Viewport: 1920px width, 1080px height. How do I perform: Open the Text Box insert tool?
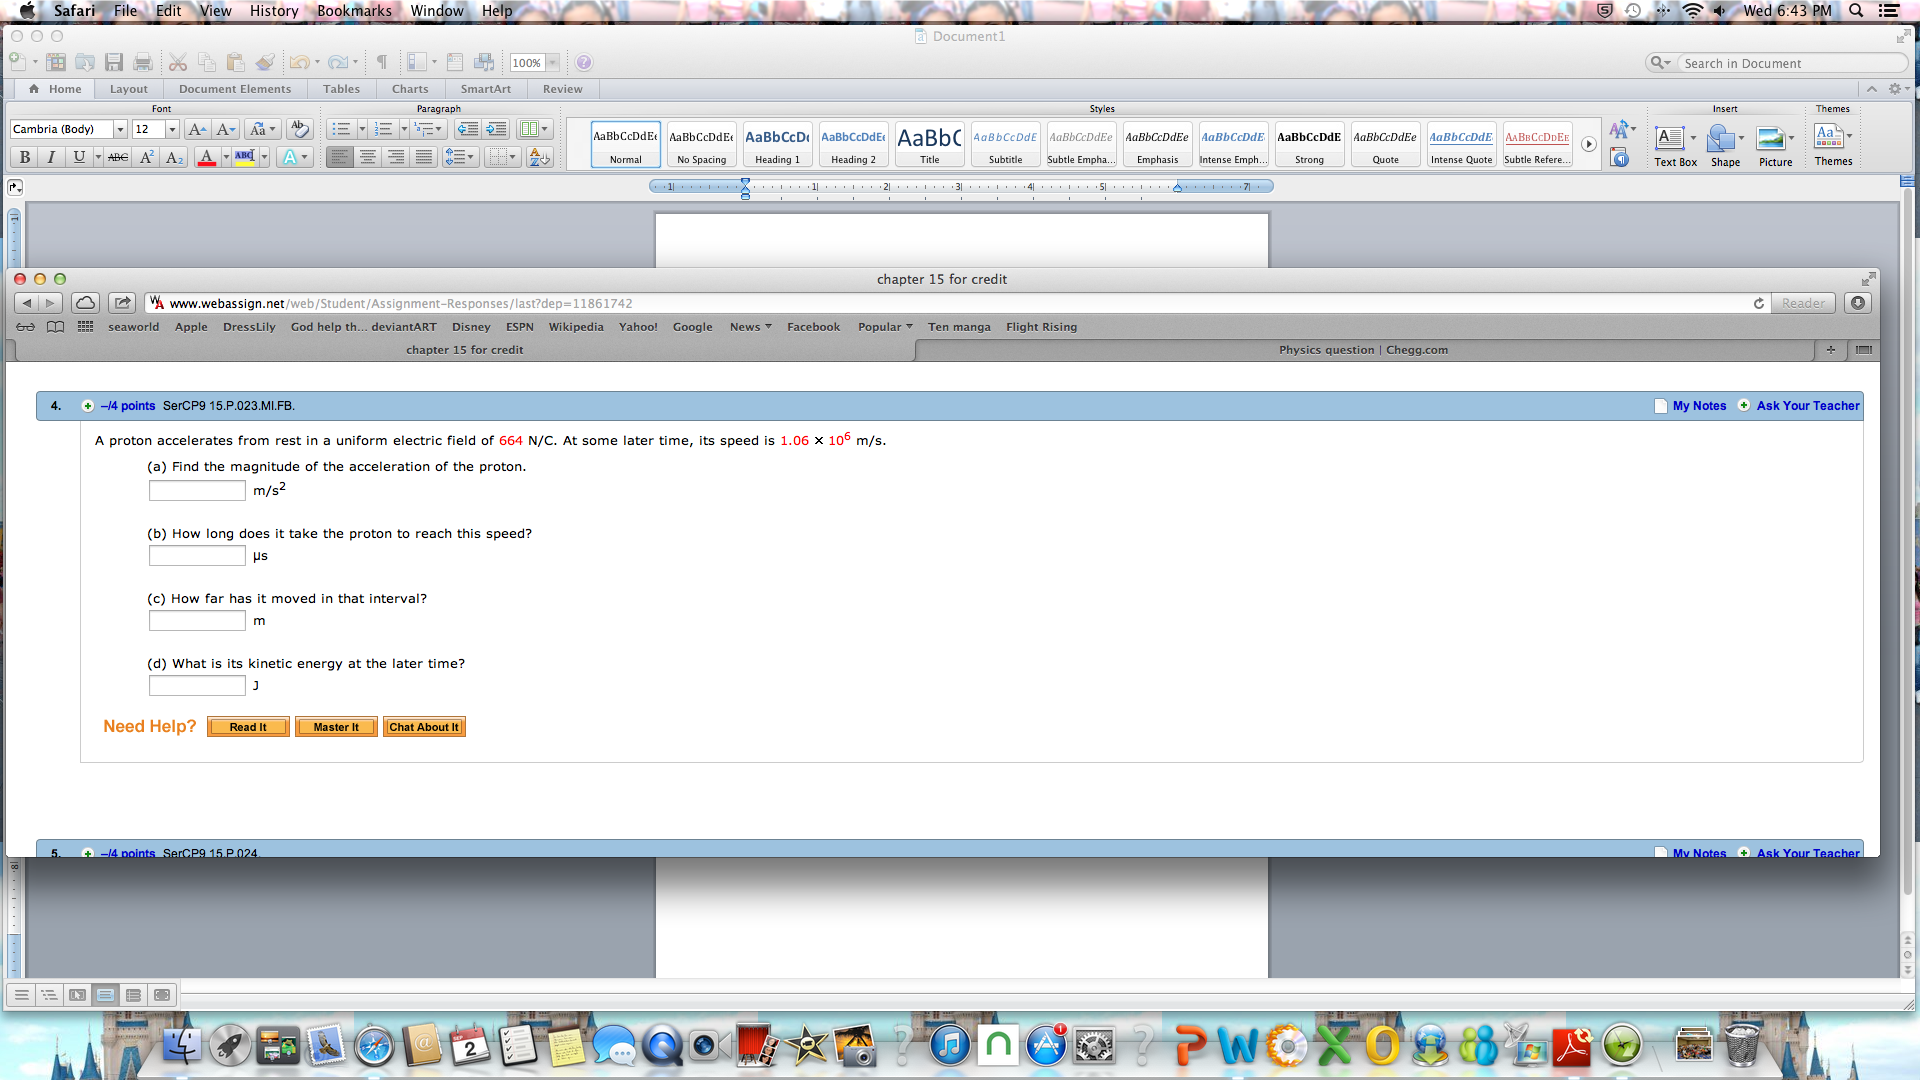[1673, 141]
